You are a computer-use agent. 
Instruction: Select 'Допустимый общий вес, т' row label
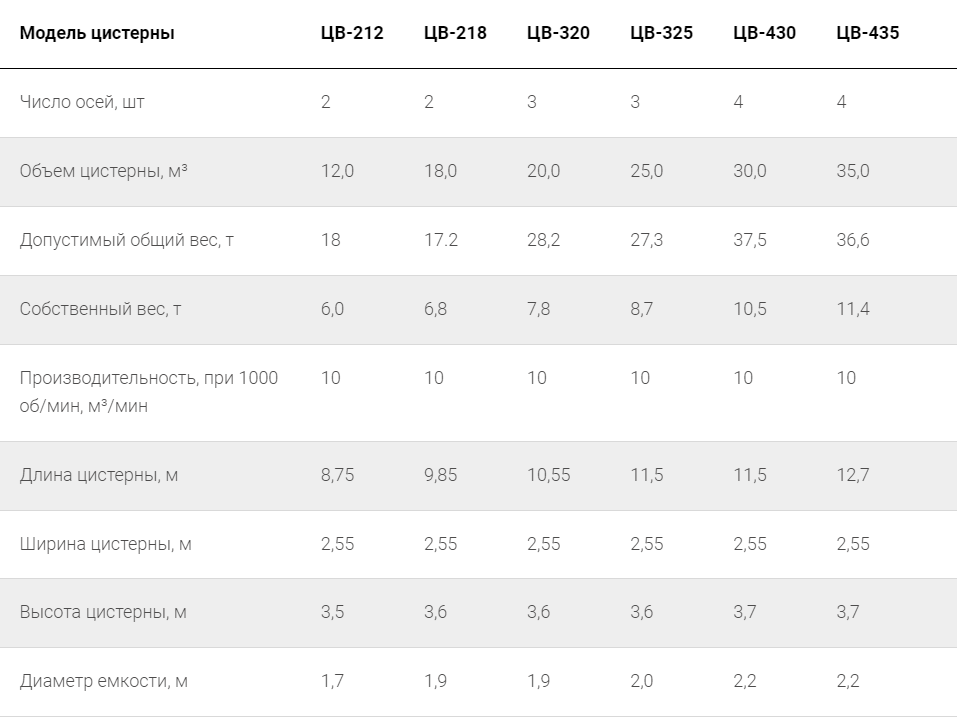coord(127,240)
